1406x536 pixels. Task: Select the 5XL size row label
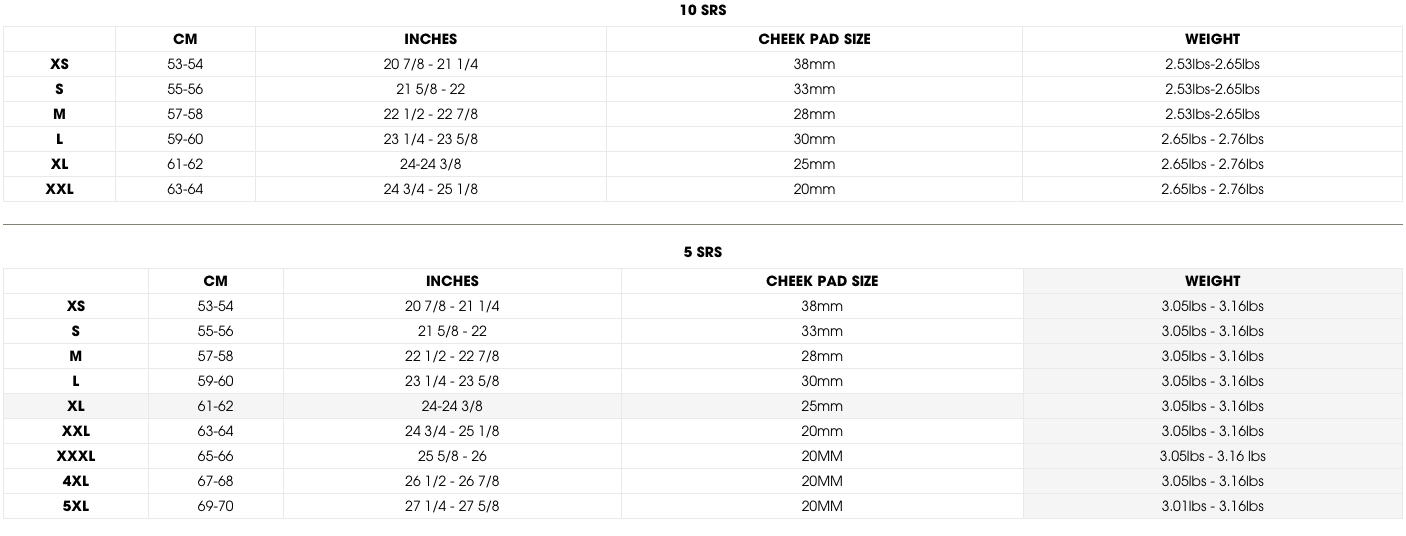click(x=76, y=506)
